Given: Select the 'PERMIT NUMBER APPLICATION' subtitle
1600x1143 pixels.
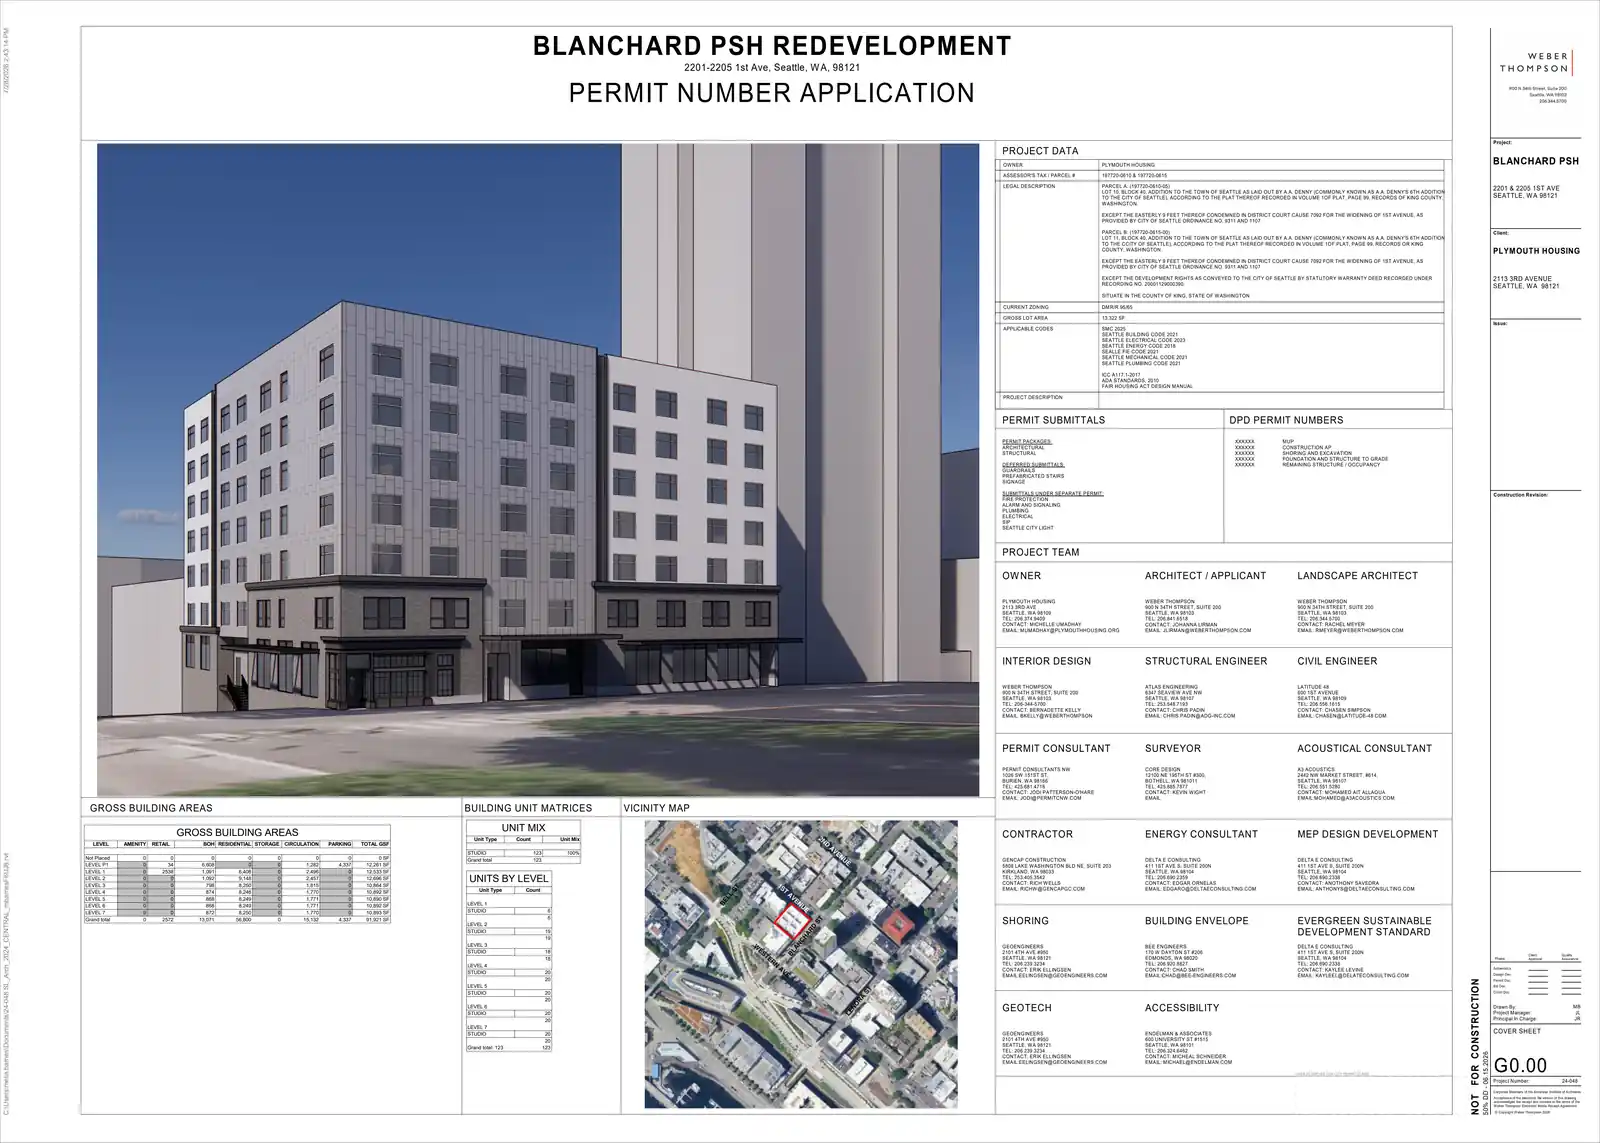Looking at the screenshot, I should coord(772,93).
